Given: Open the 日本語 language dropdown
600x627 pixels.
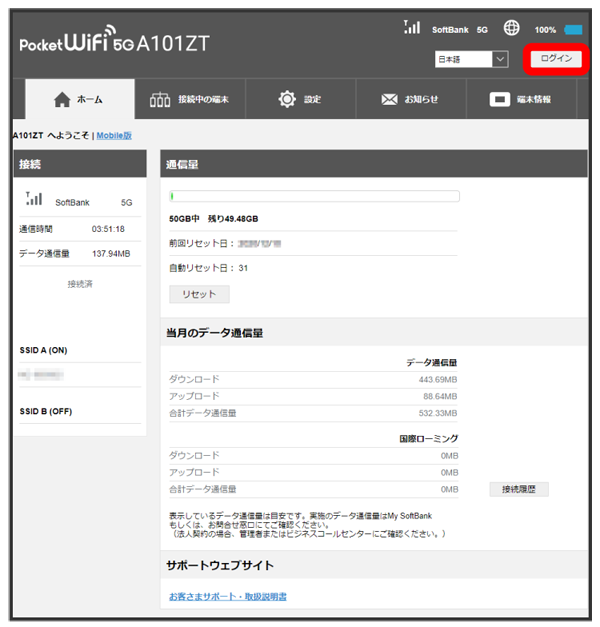Looking at the screenshot, I should (x=472, y=60).
